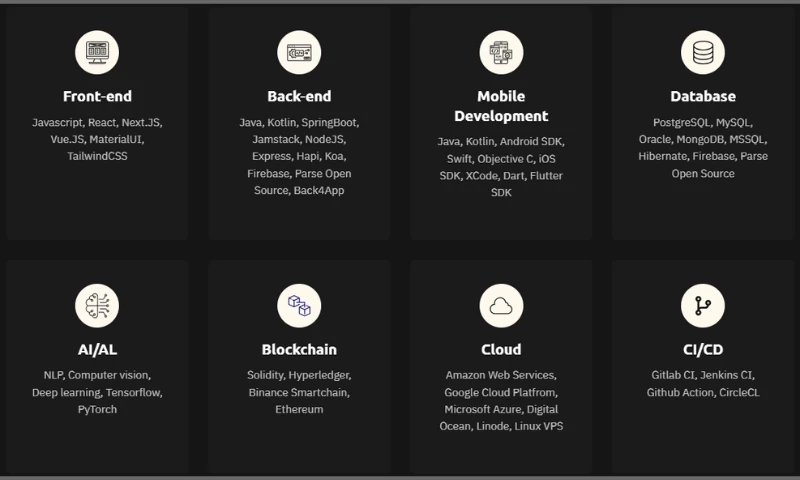Click the Cloud outline icon
Viewport: 800px width, 480px height.
[x=501, y=305]
